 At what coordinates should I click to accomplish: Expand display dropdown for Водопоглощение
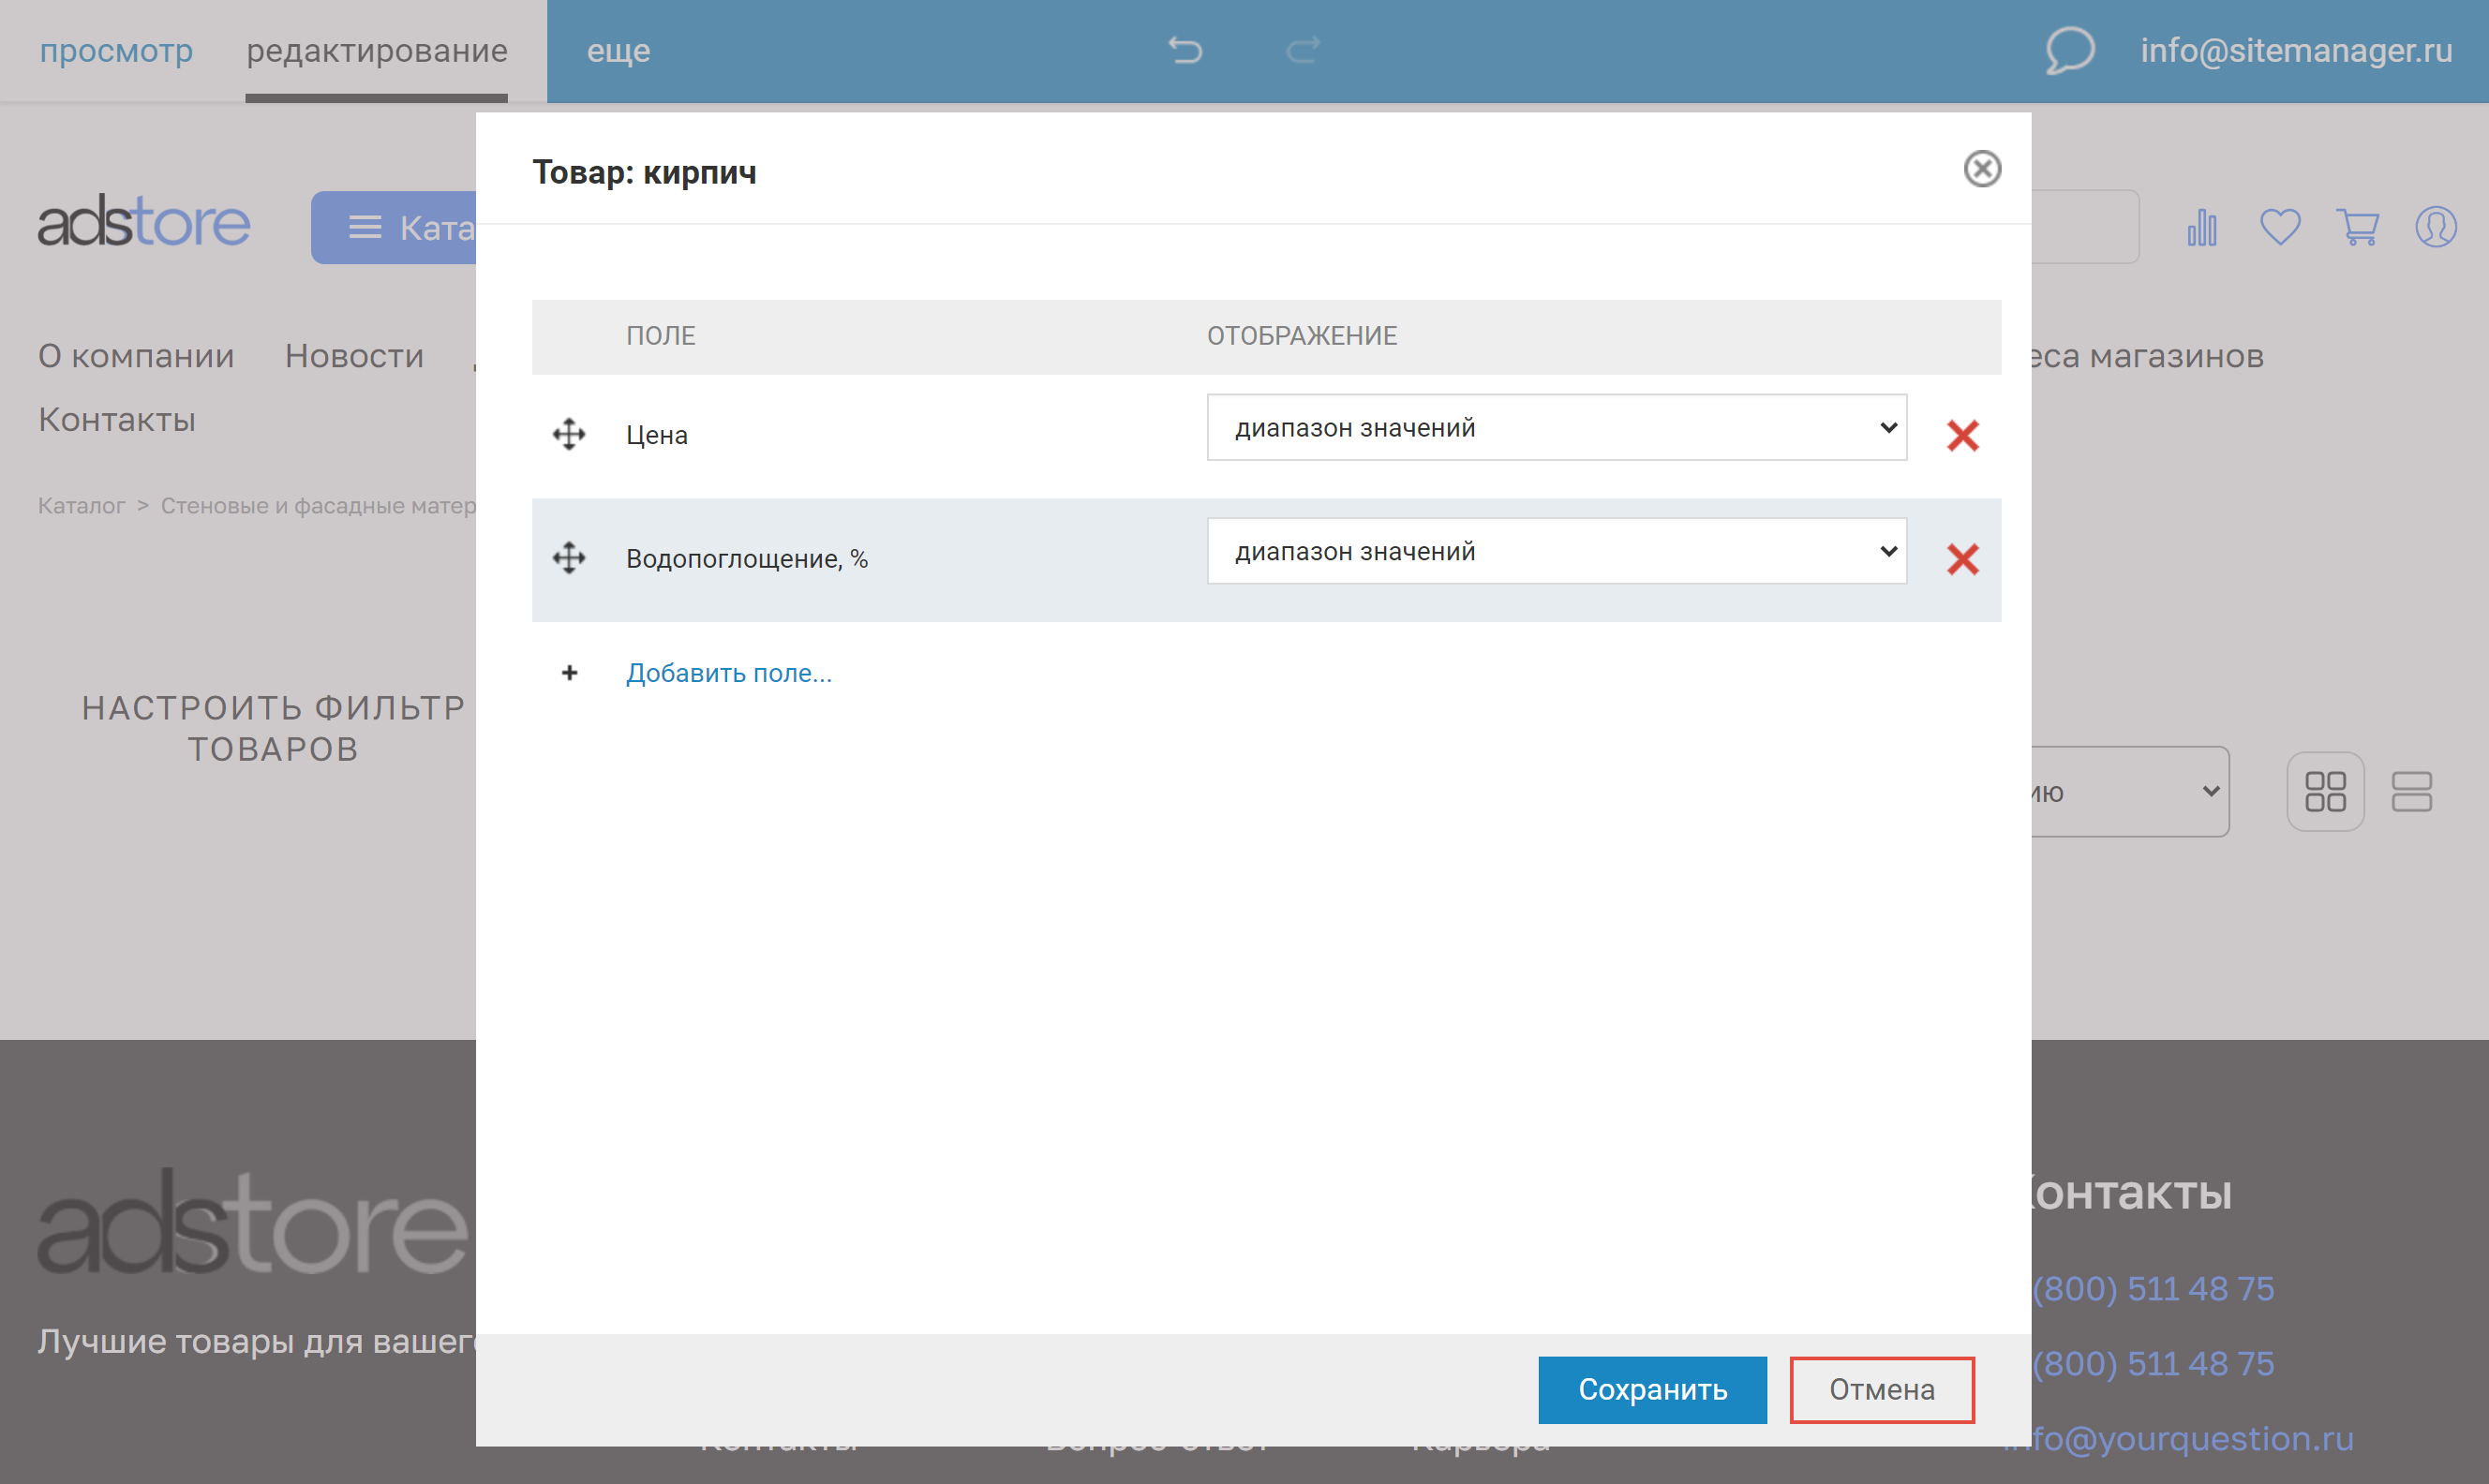[x=1556, y=551]
